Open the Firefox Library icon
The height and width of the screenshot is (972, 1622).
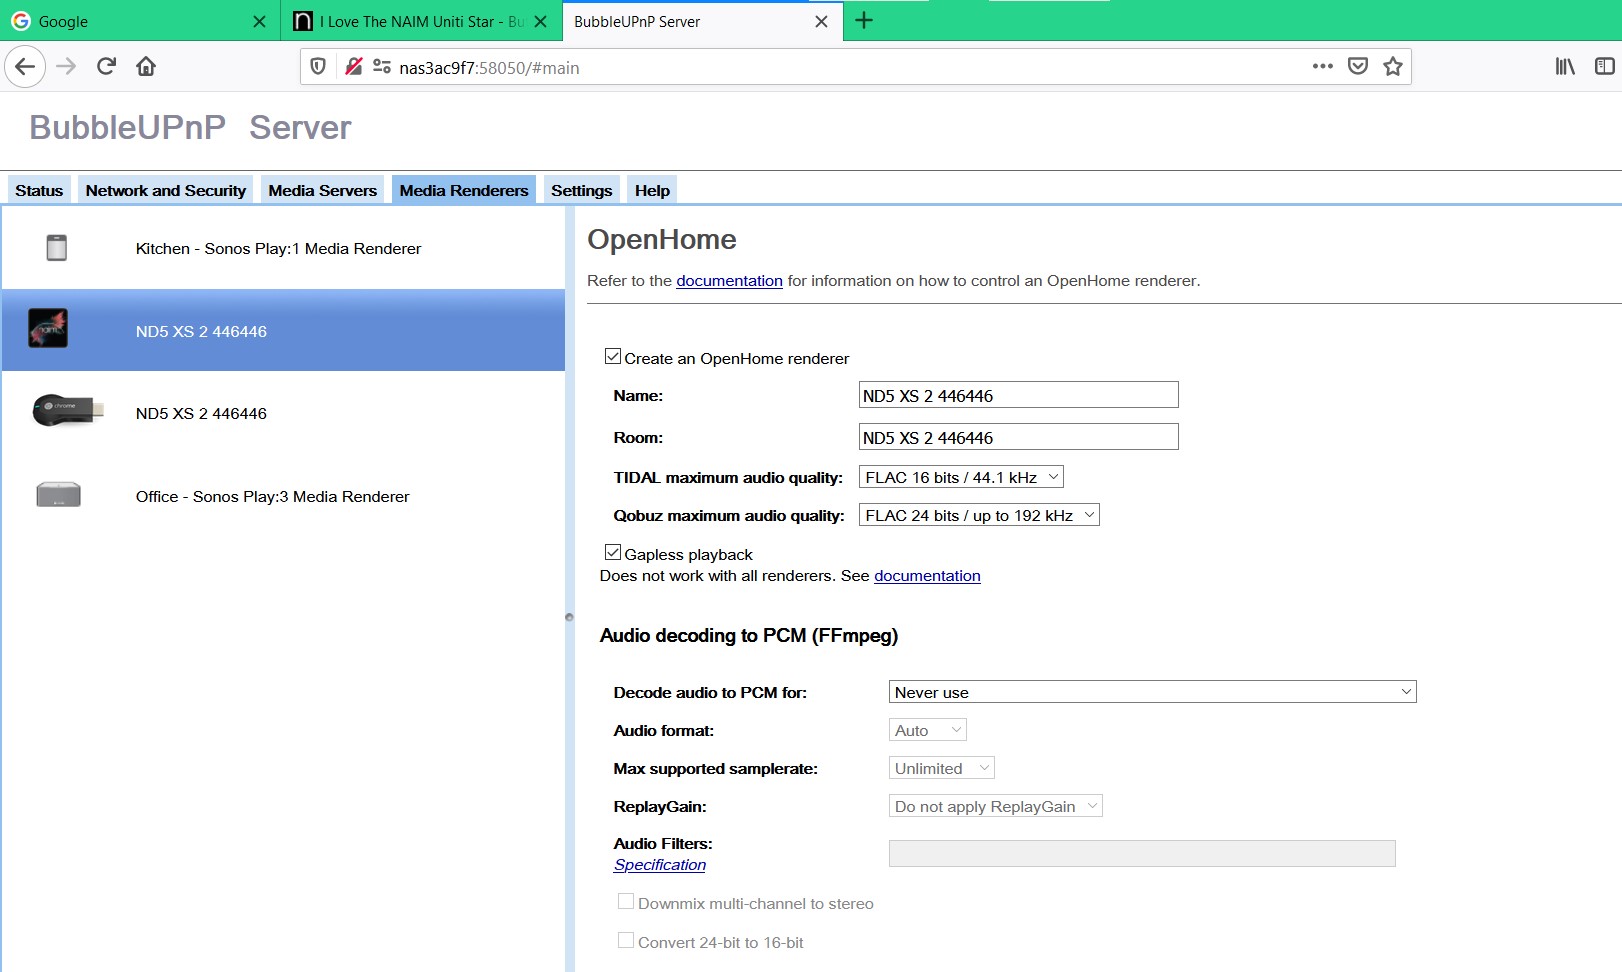tap(1565, 67)
